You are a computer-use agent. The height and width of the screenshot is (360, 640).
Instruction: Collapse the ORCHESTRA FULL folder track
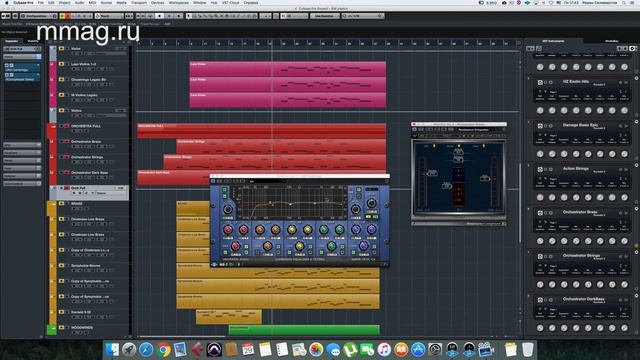pos(53,127)
